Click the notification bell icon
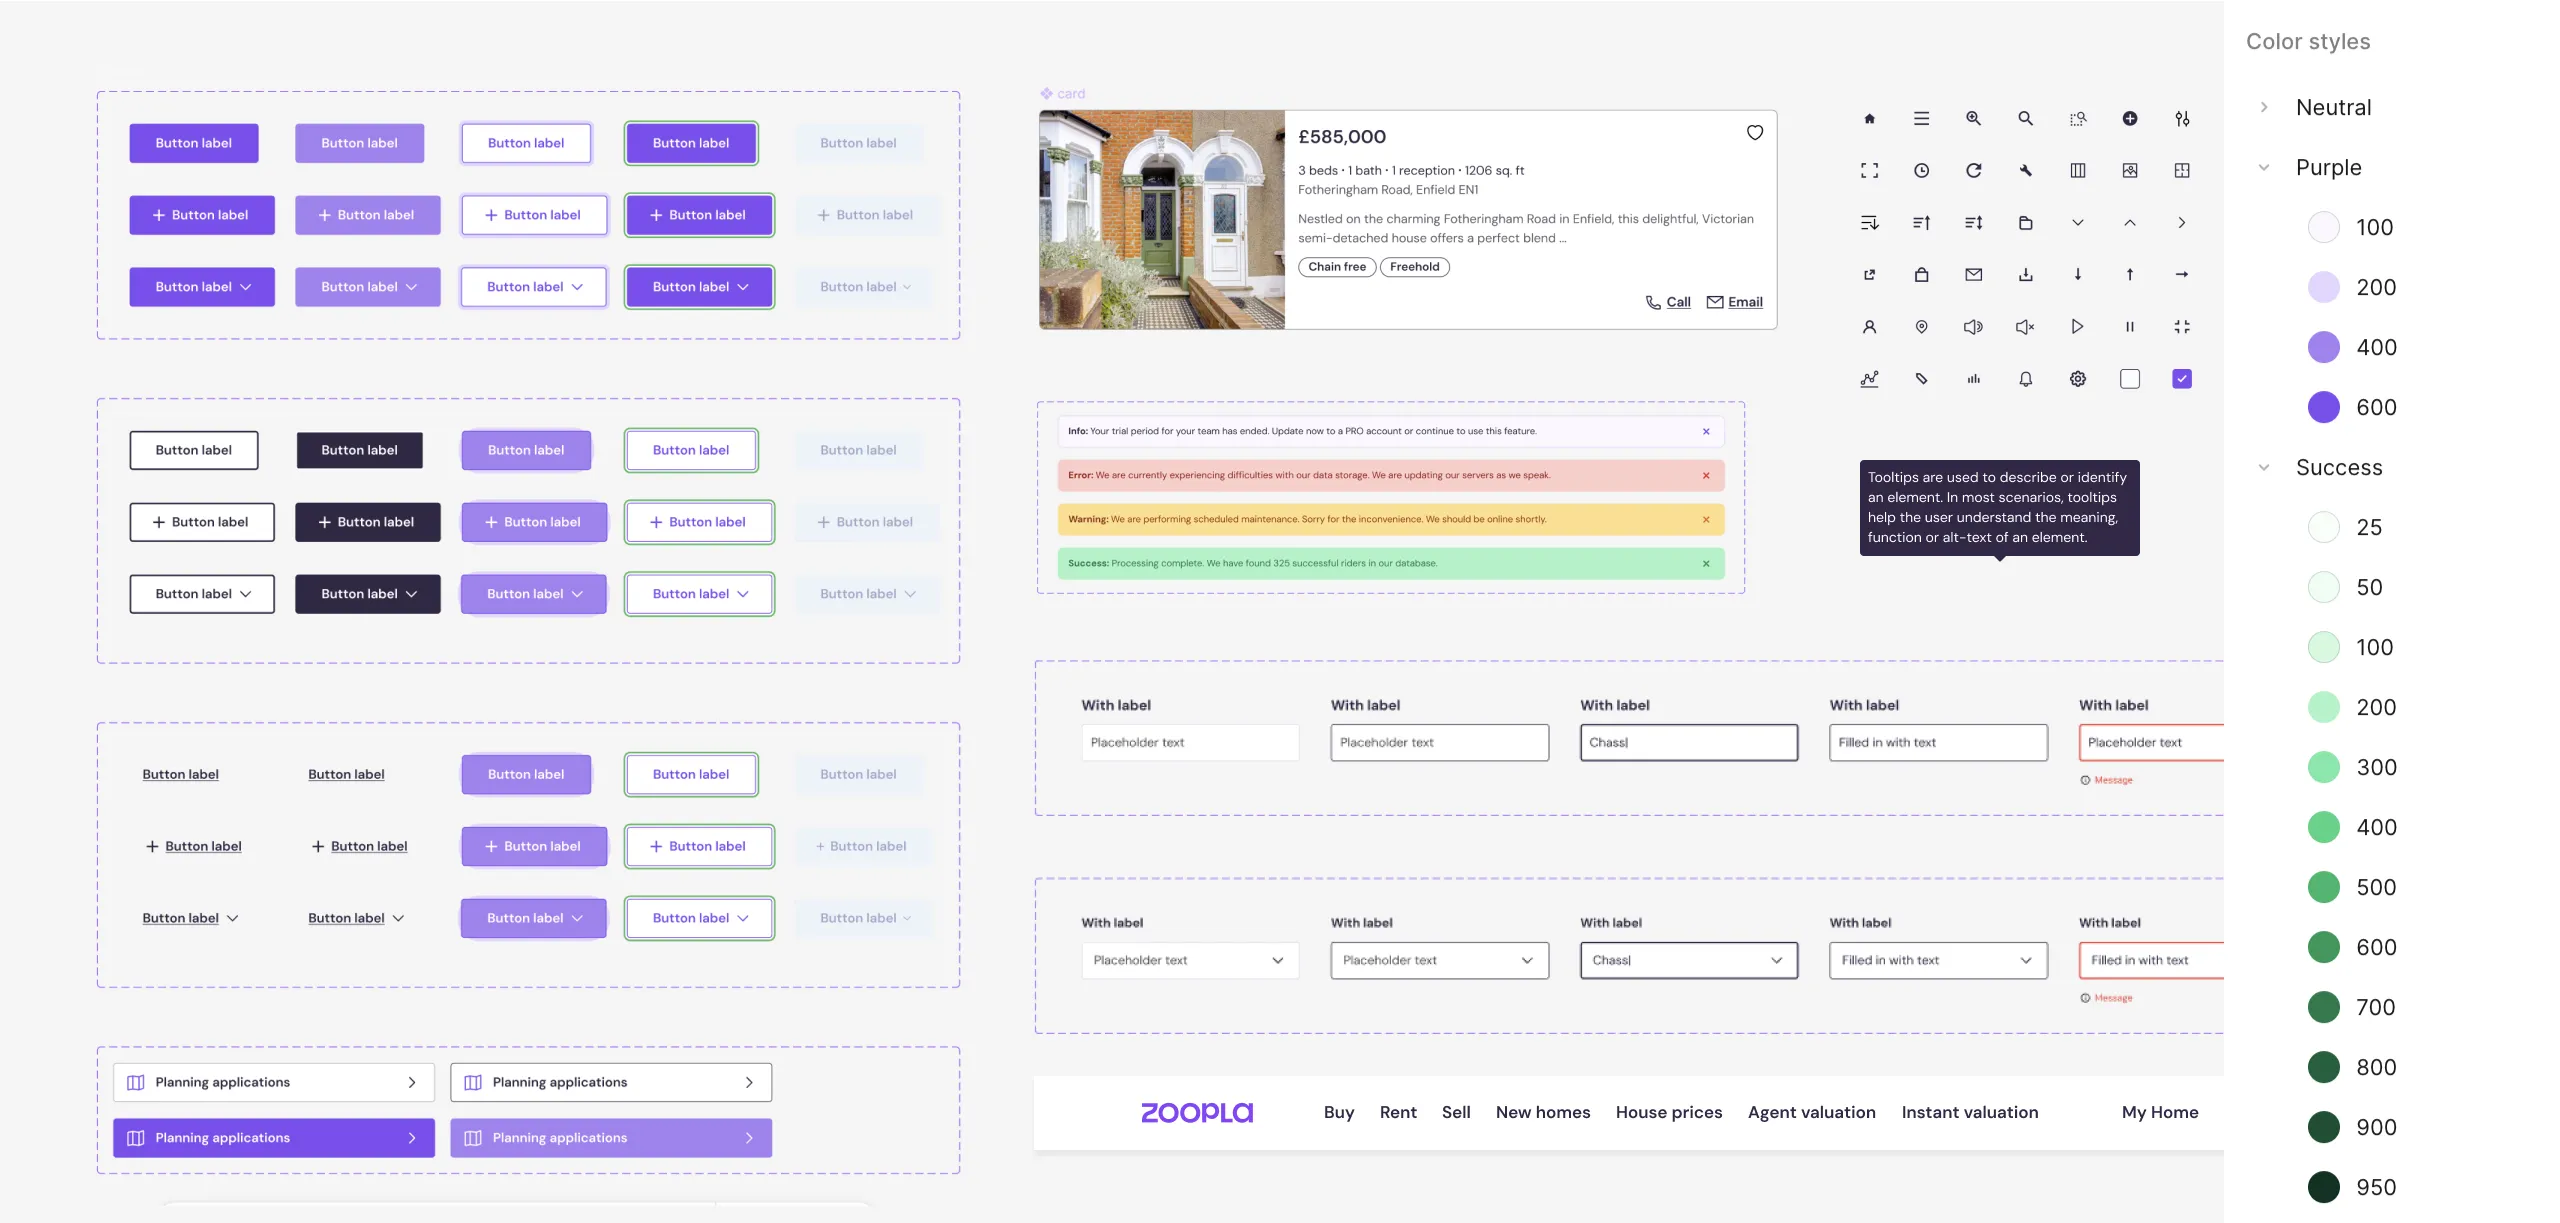 (2025, 379)
